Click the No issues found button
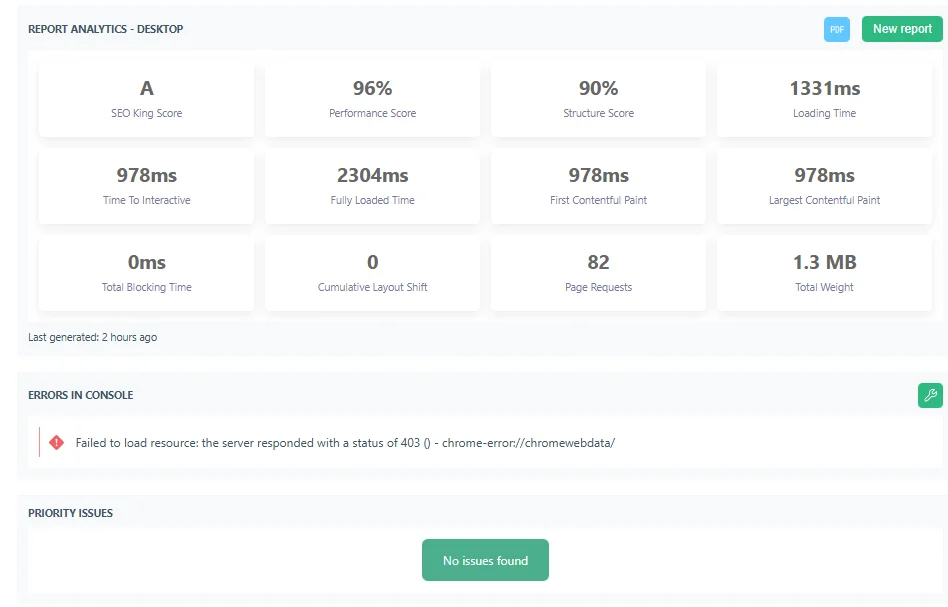The image size is (948, 607). point(485,560)
